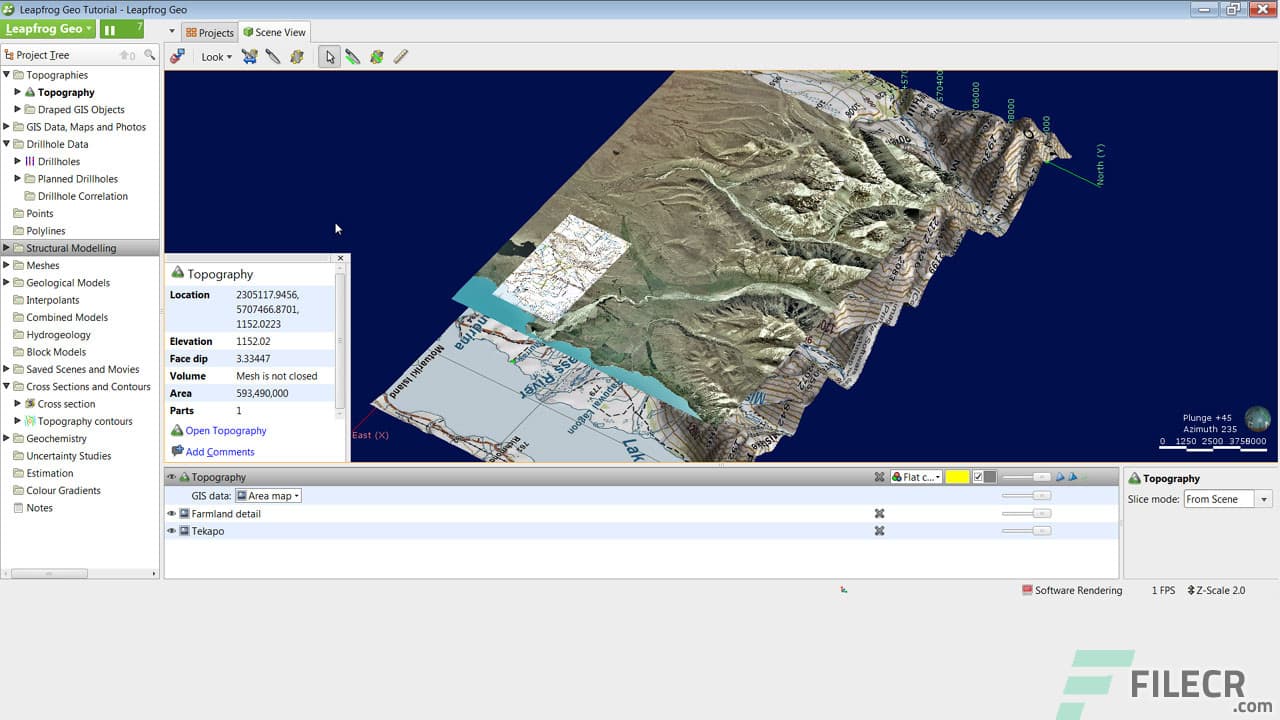Toggle visibility of the Tekapo layer
The height and width of the screenshot is (720, 1280).
click(x=171, y=531)
